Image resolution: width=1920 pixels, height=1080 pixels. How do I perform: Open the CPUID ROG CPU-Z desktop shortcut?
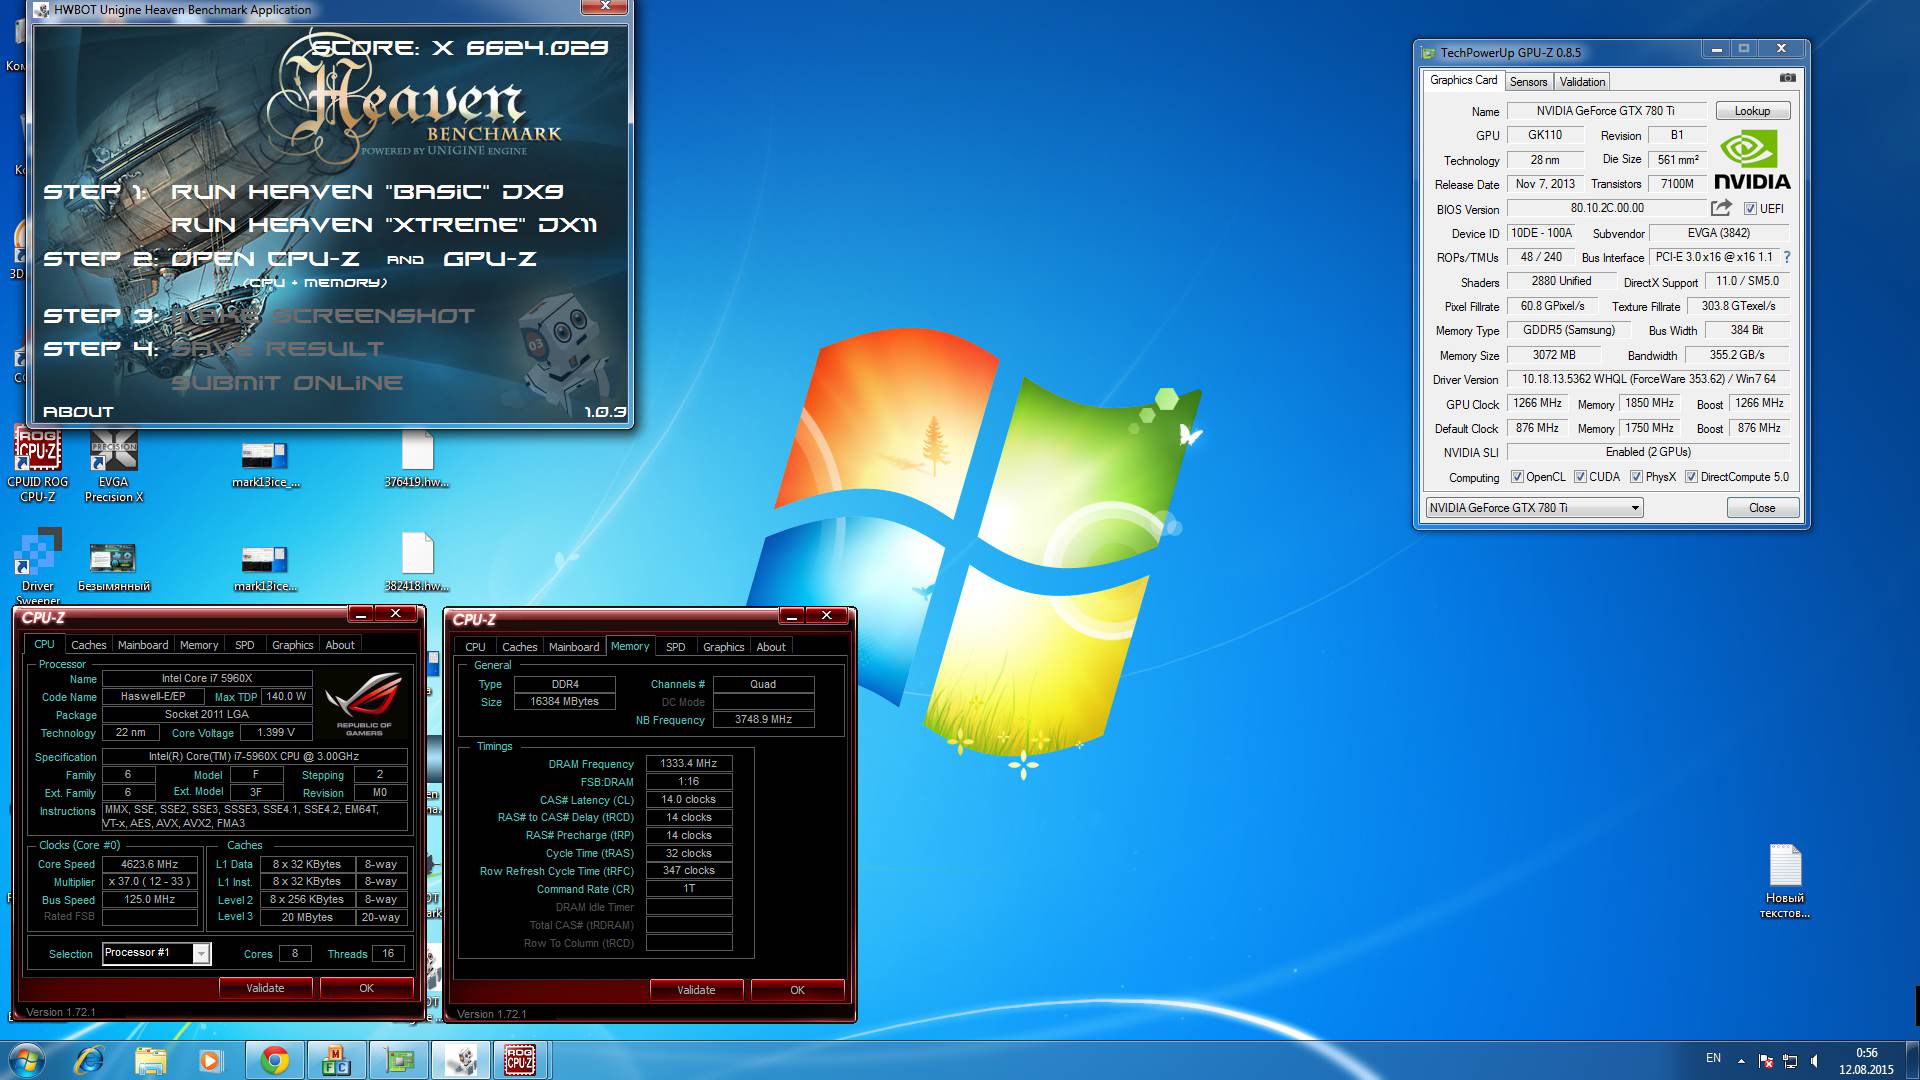(38, 465)
